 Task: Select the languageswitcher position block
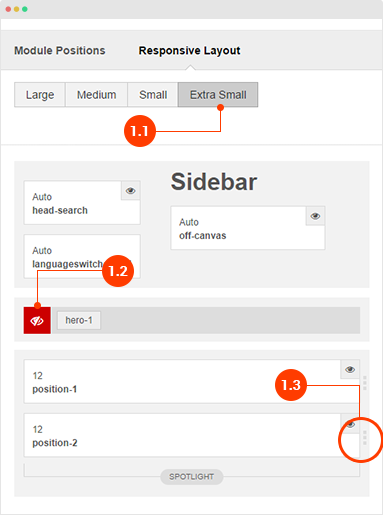click(82, 256)
